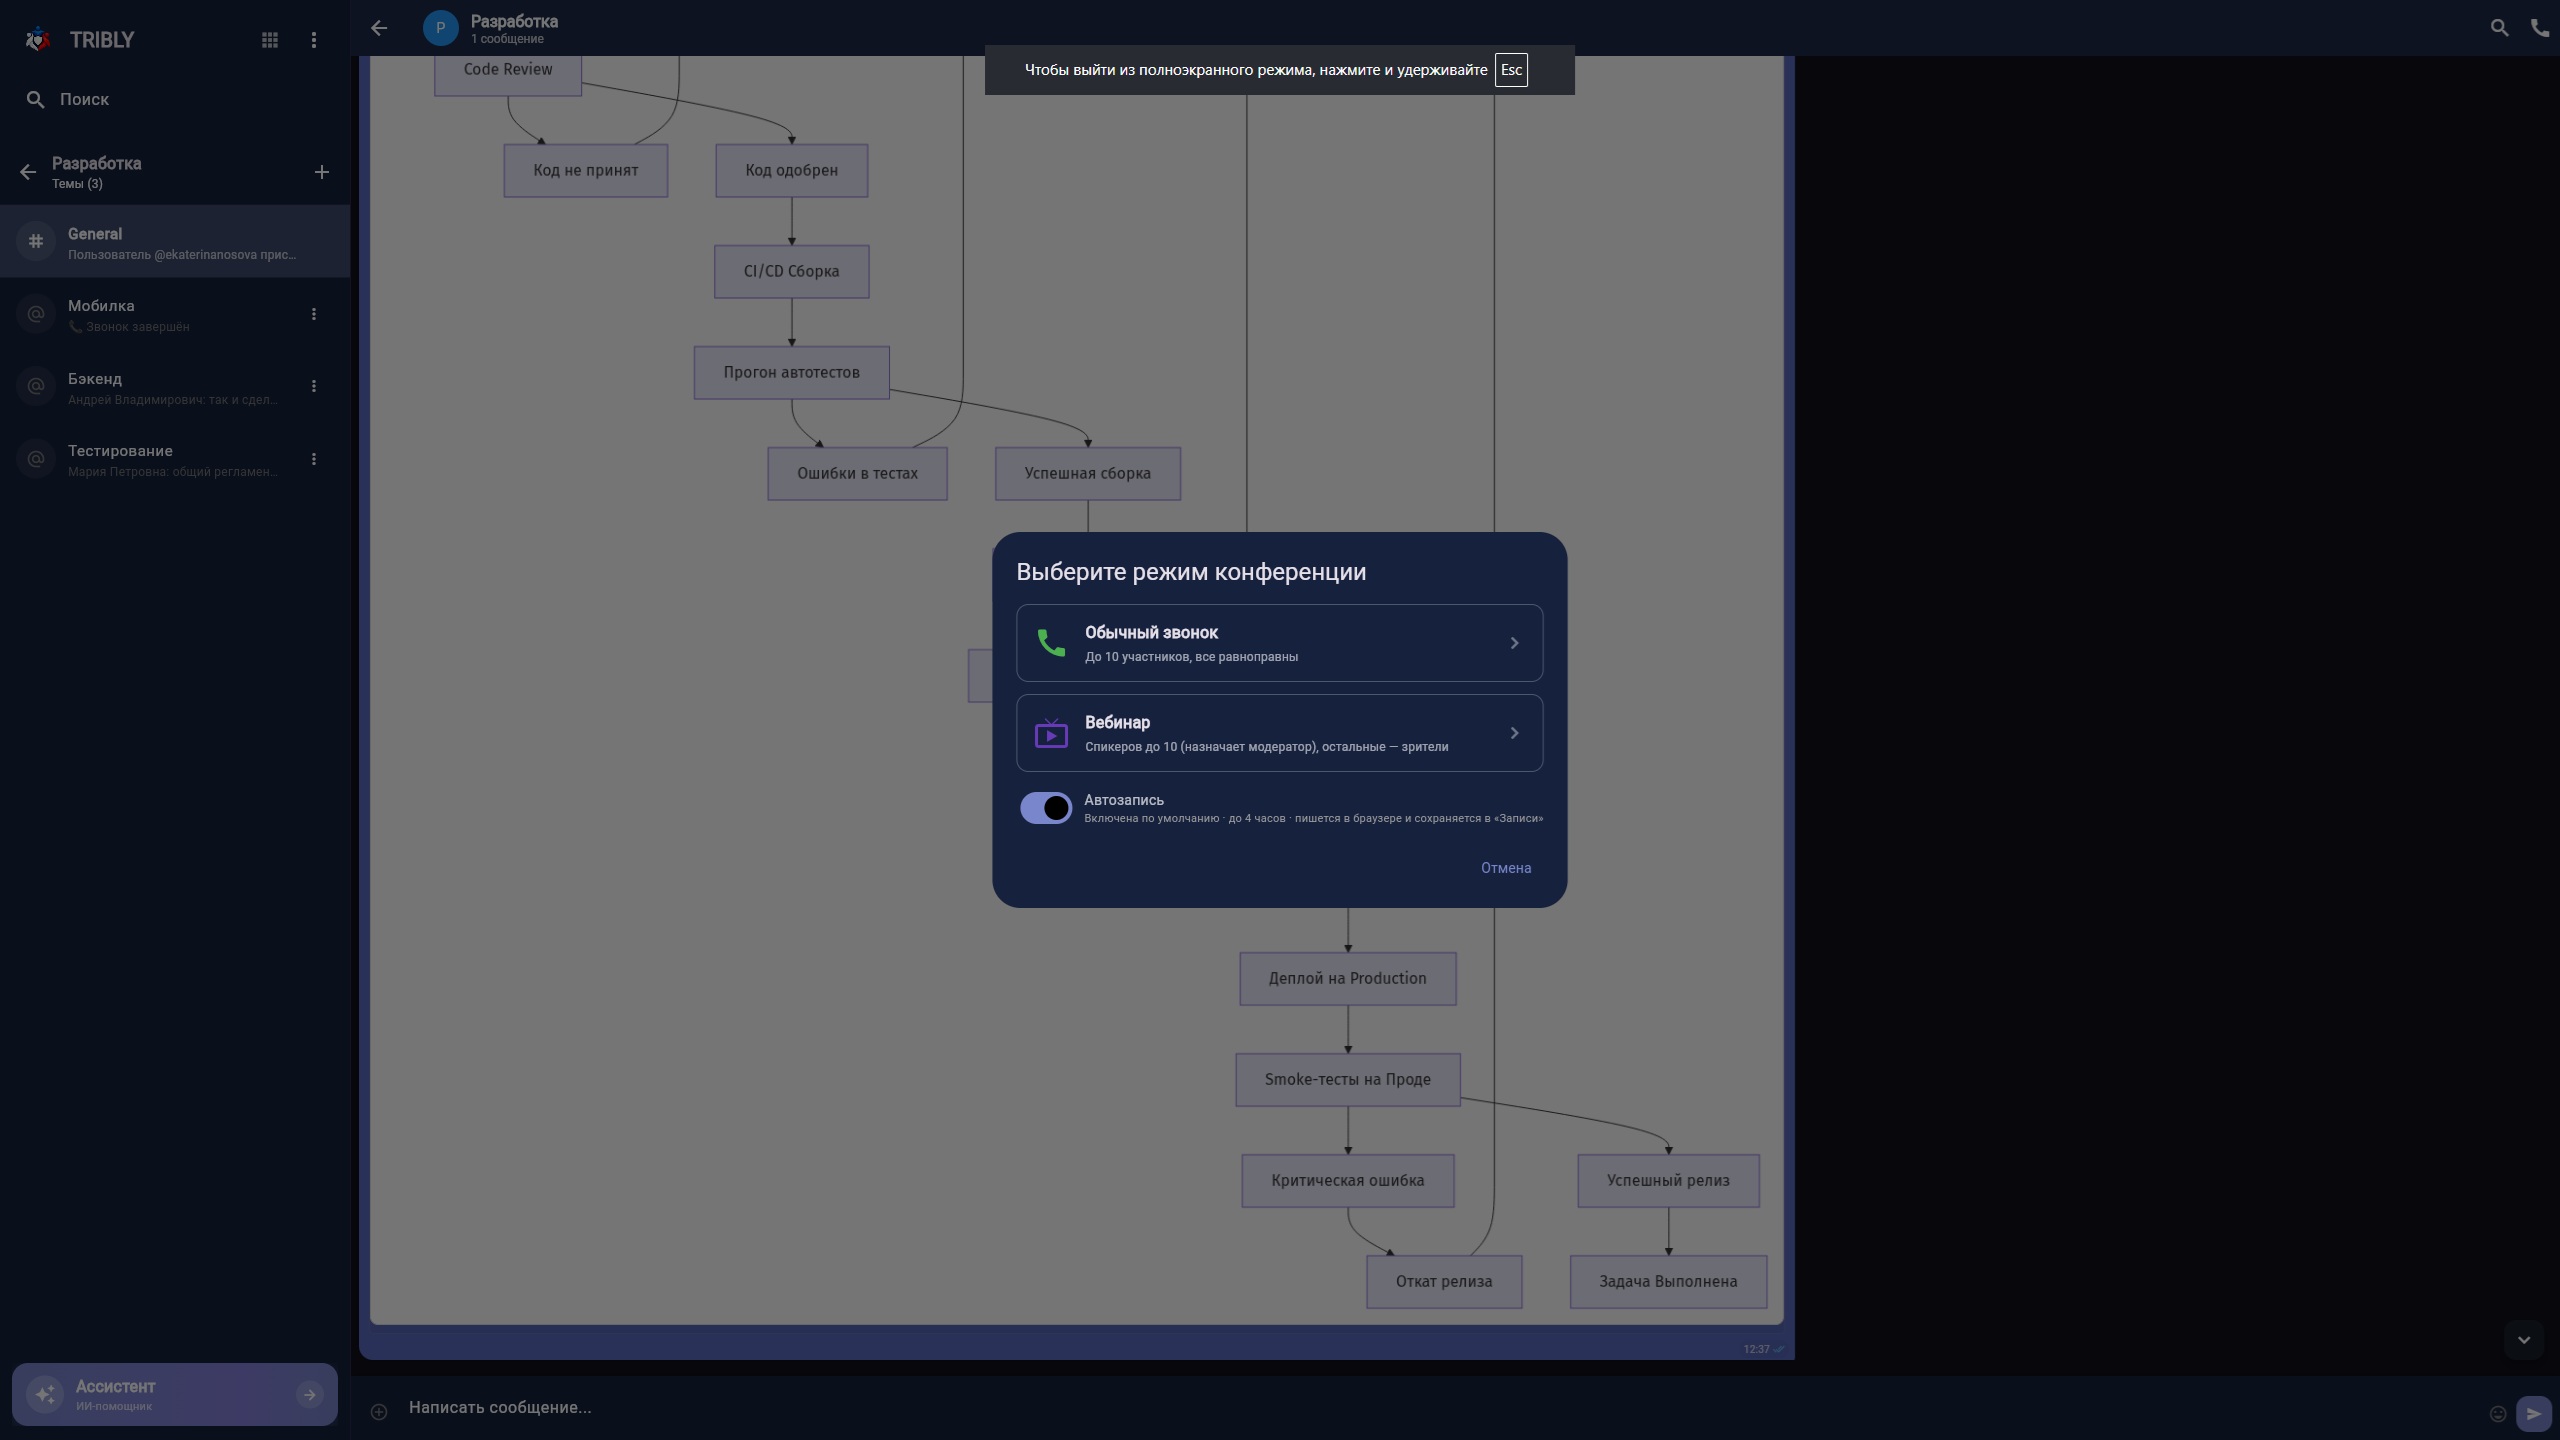The height and width of the screenshot is (1440, 2560).
Task: Open the Бэкенд topic options menu
Action: pyautogui.click(x=314, y=386)
